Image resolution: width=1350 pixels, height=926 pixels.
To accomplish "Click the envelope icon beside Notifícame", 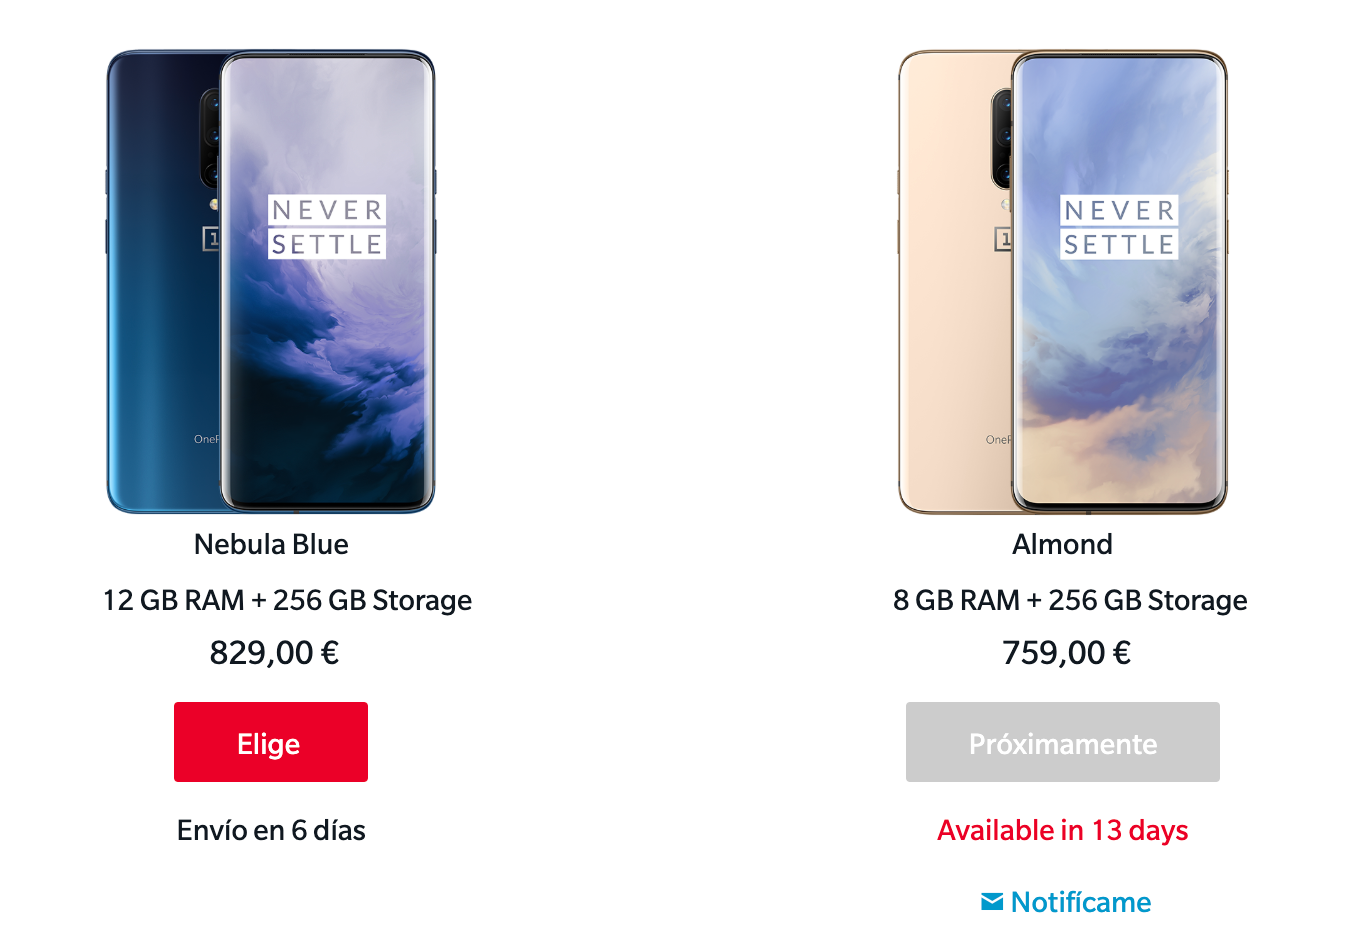I will [992, 902].
